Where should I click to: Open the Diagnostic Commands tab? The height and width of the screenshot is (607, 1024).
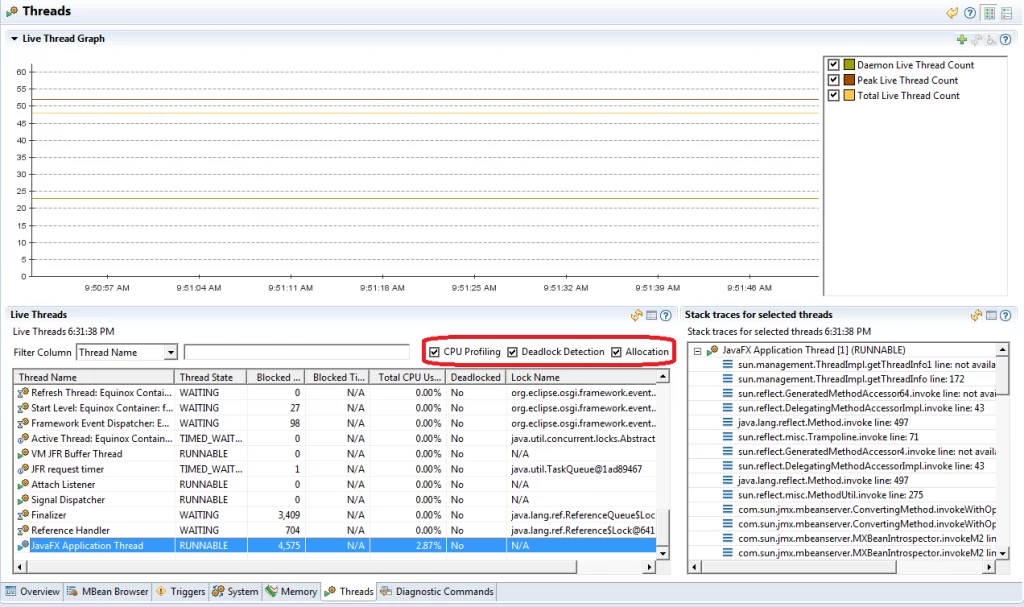pos(437,592)
